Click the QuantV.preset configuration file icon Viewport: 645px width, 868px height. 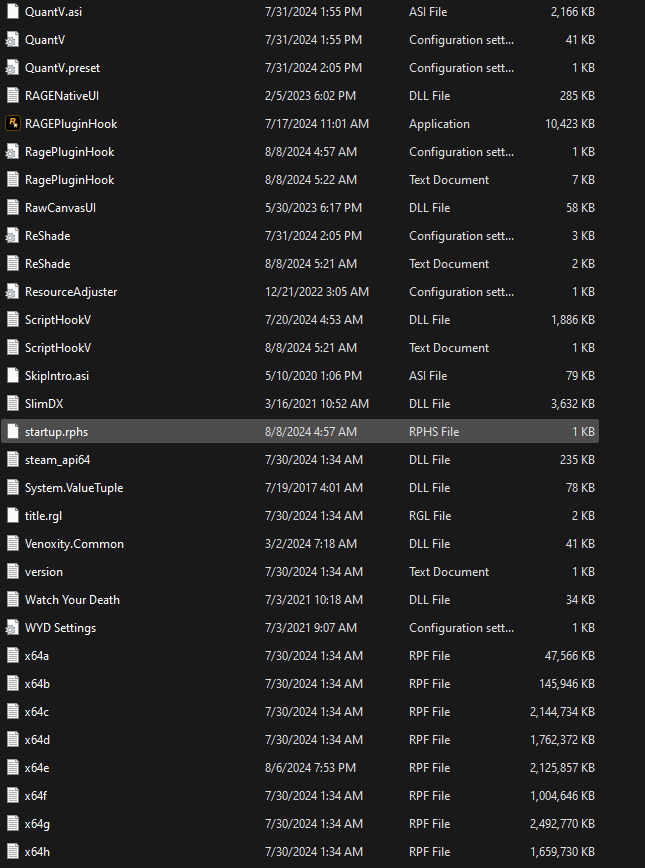[x=13, y=68]
